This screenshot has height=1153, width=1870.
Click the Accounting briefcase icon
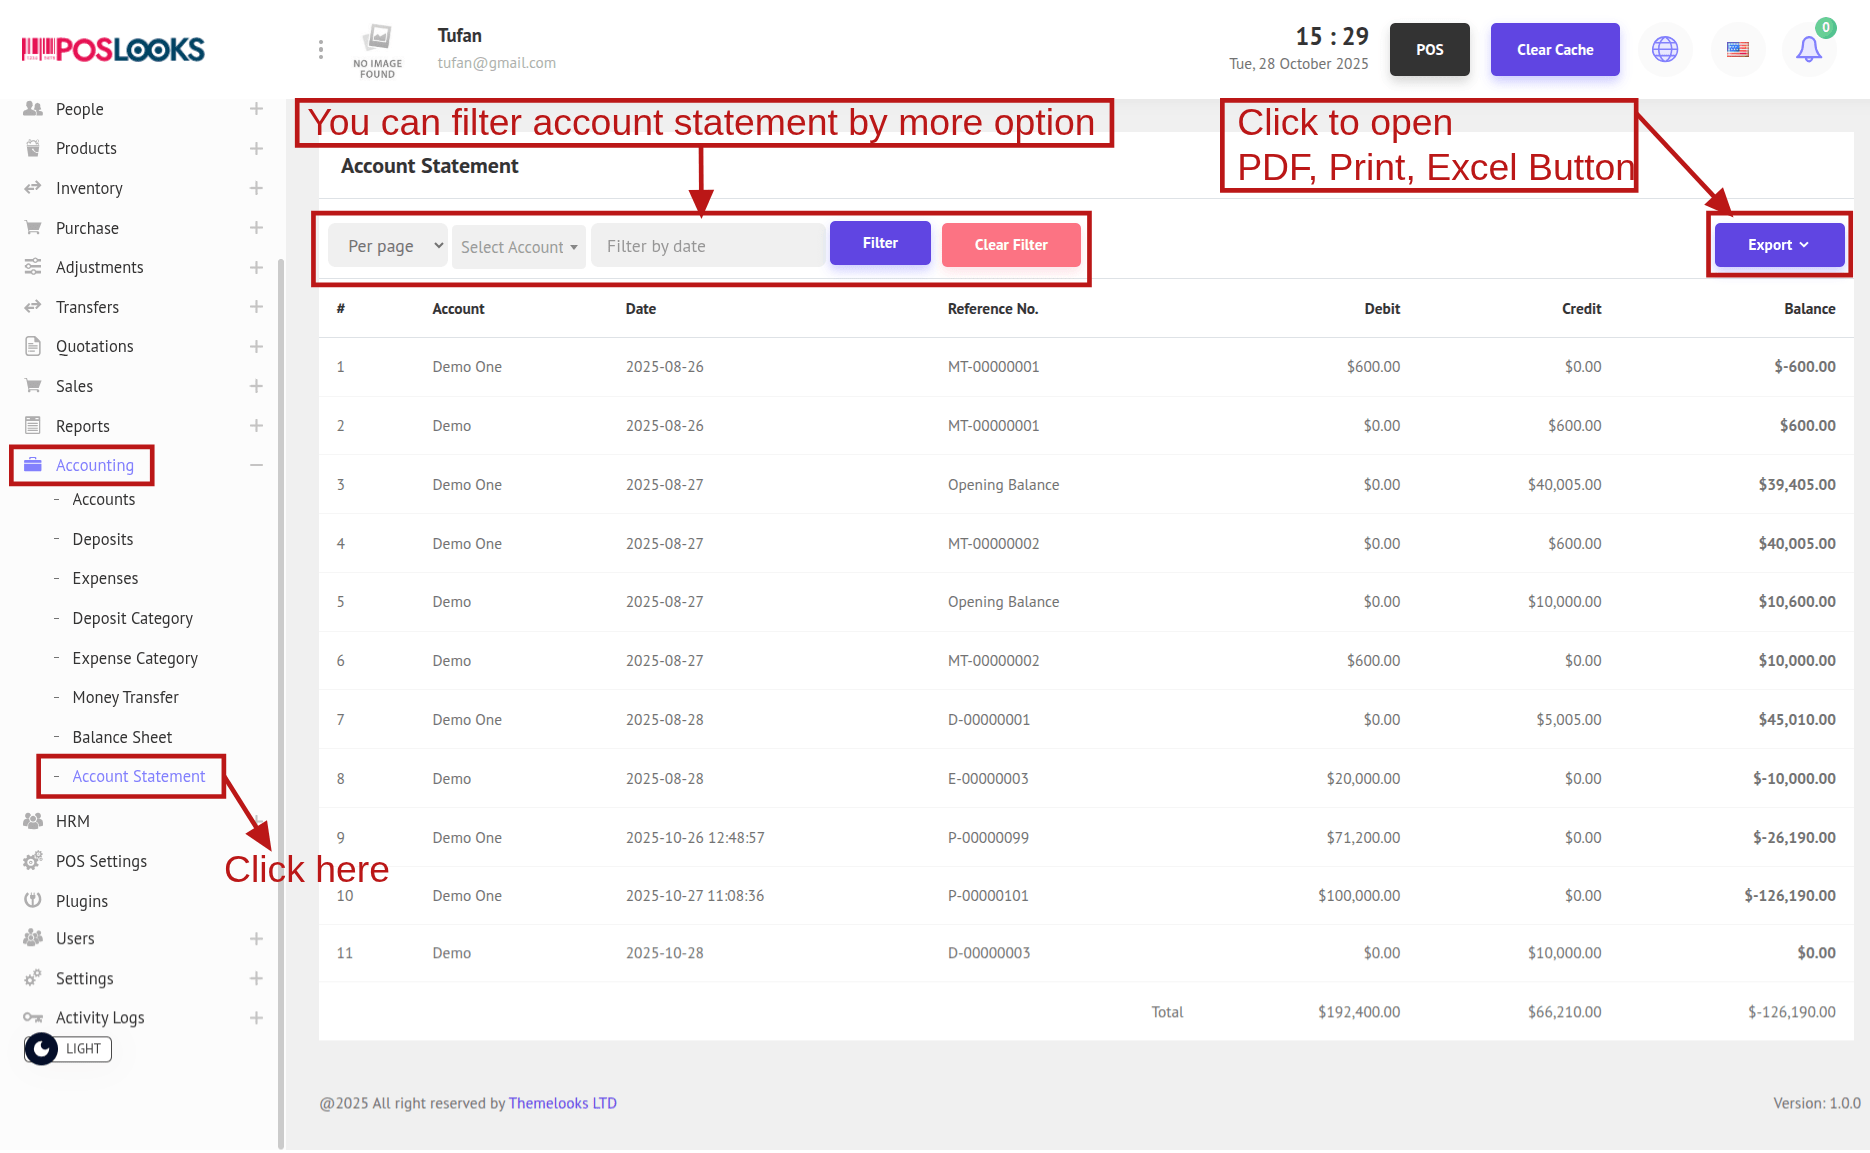pyautogui.click(x=33, y=465)
